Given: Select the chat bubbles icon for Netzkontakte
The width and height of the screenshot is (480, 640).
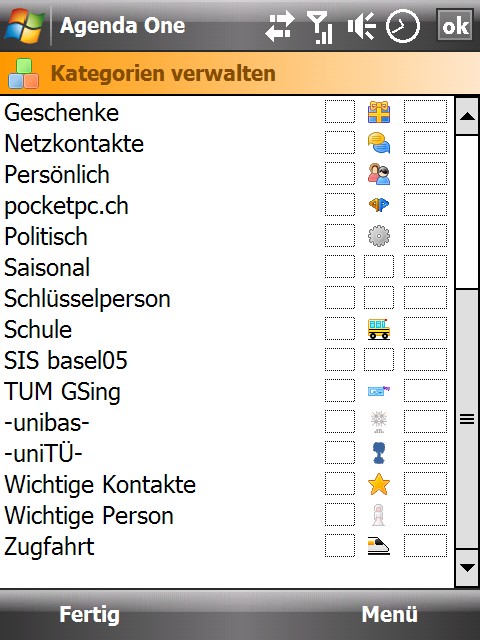Looking at the screenshot, I should point(379,143).
